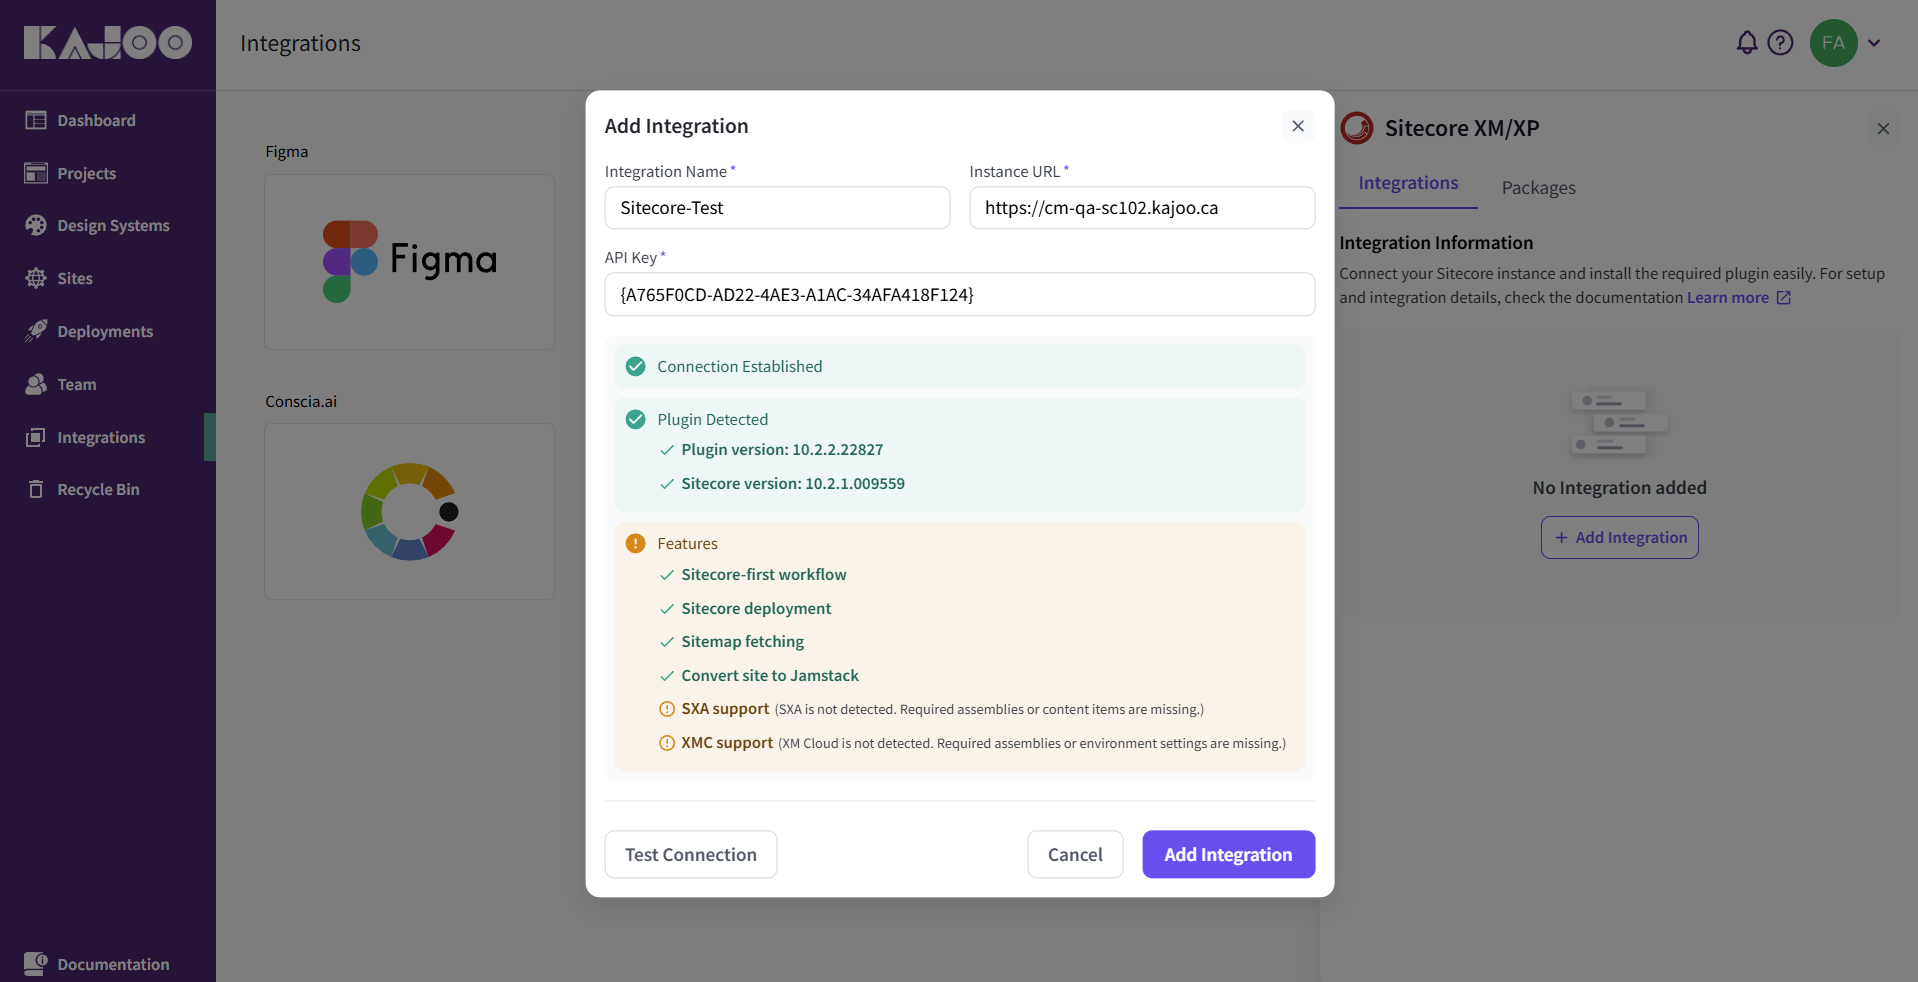Click 'Sitemap fetching' feature text
Image resolution: width=1918 pixels, height=982 pixels.
tap(742, 642)
